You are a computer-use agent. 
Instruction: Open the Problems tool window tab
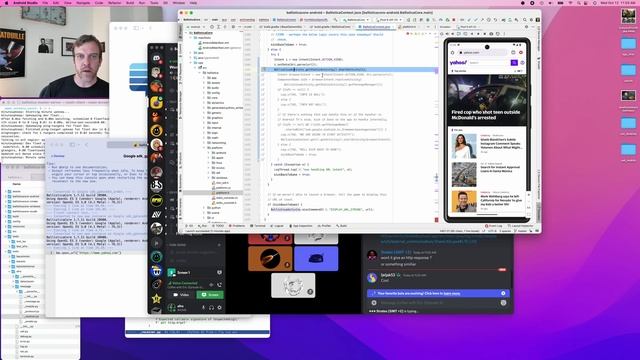[x=238, y=226]
